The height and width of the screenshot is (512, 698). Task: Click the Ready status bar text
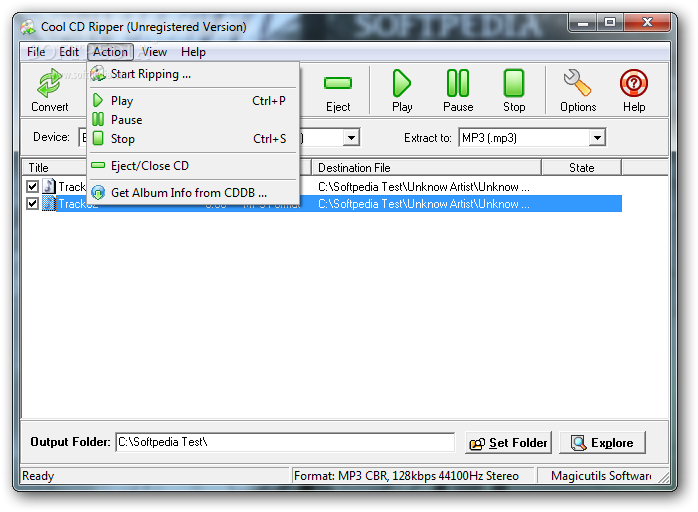click(38, 476)
